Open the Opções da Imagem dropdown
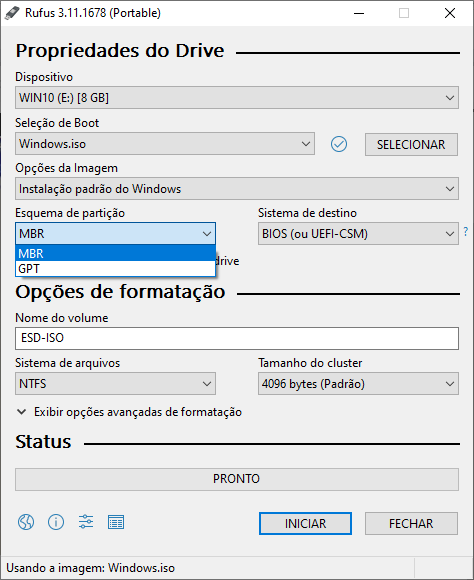The width and height of the screenshot is (474, 580). (237, 189)
